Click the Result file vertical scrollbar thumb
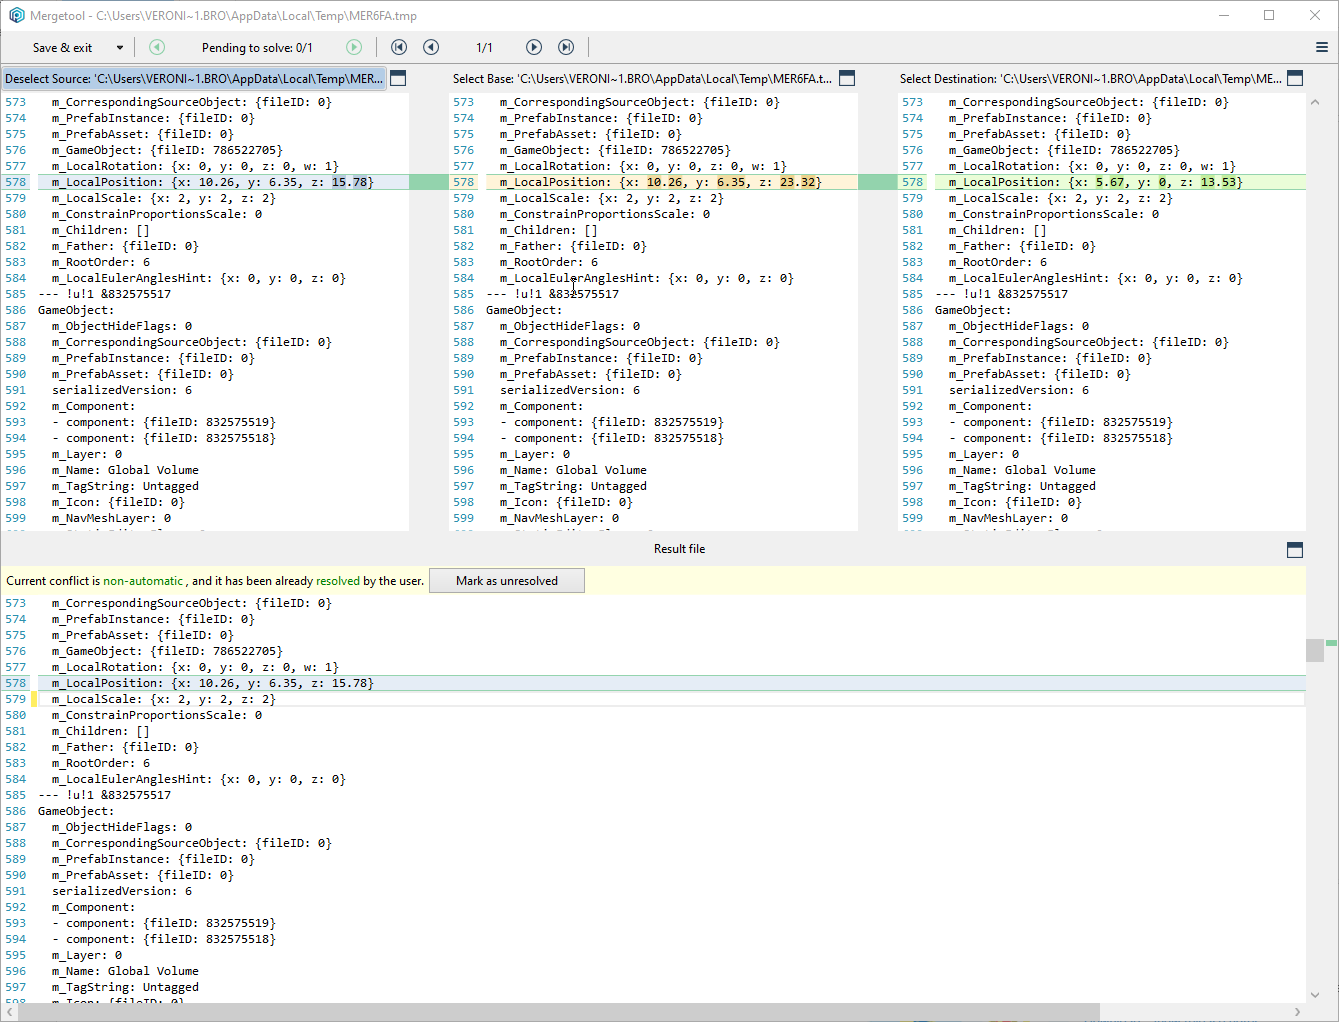Image resolution: width=1339 pixels, height=1022 pixels. (1315, 650)
